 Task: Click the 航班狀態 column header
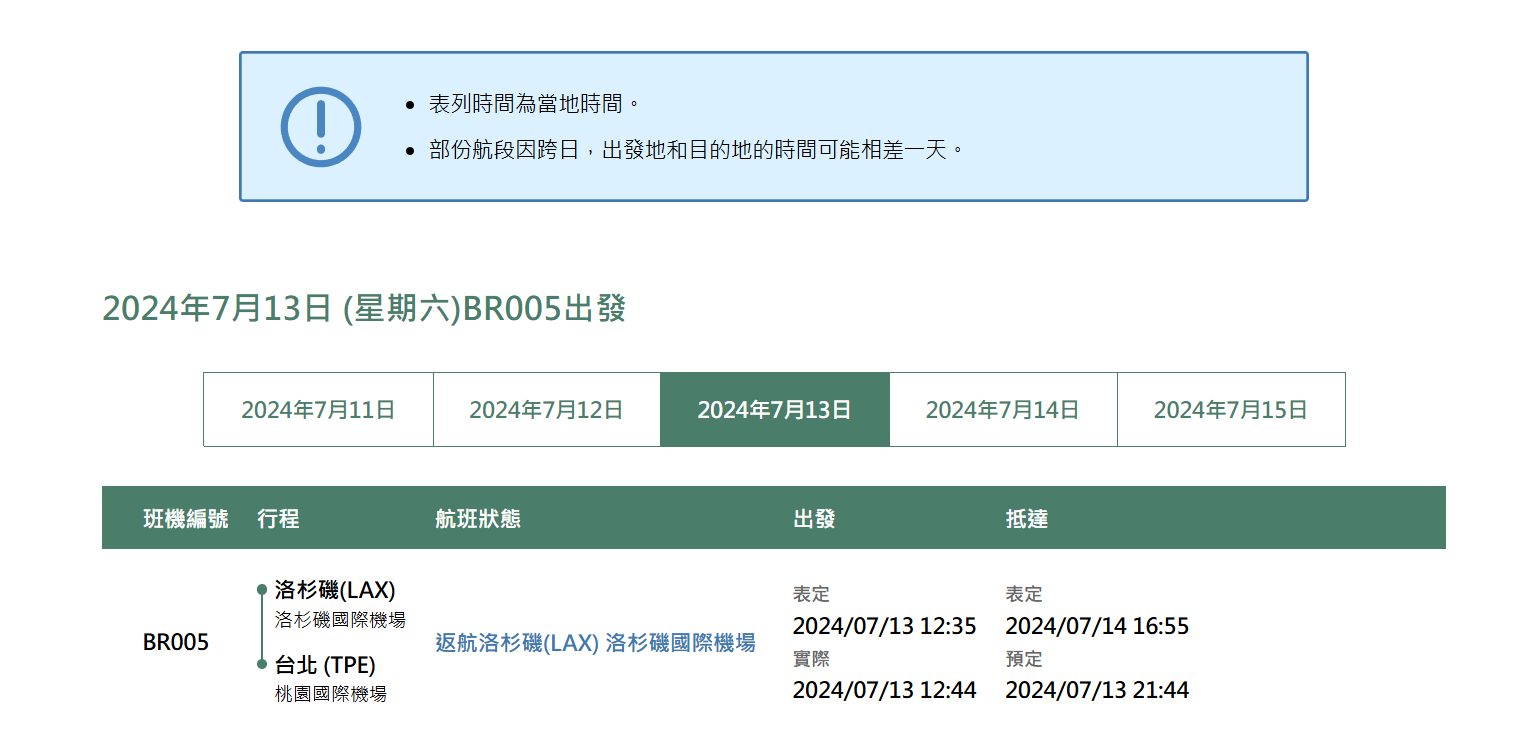pos(478,518)
